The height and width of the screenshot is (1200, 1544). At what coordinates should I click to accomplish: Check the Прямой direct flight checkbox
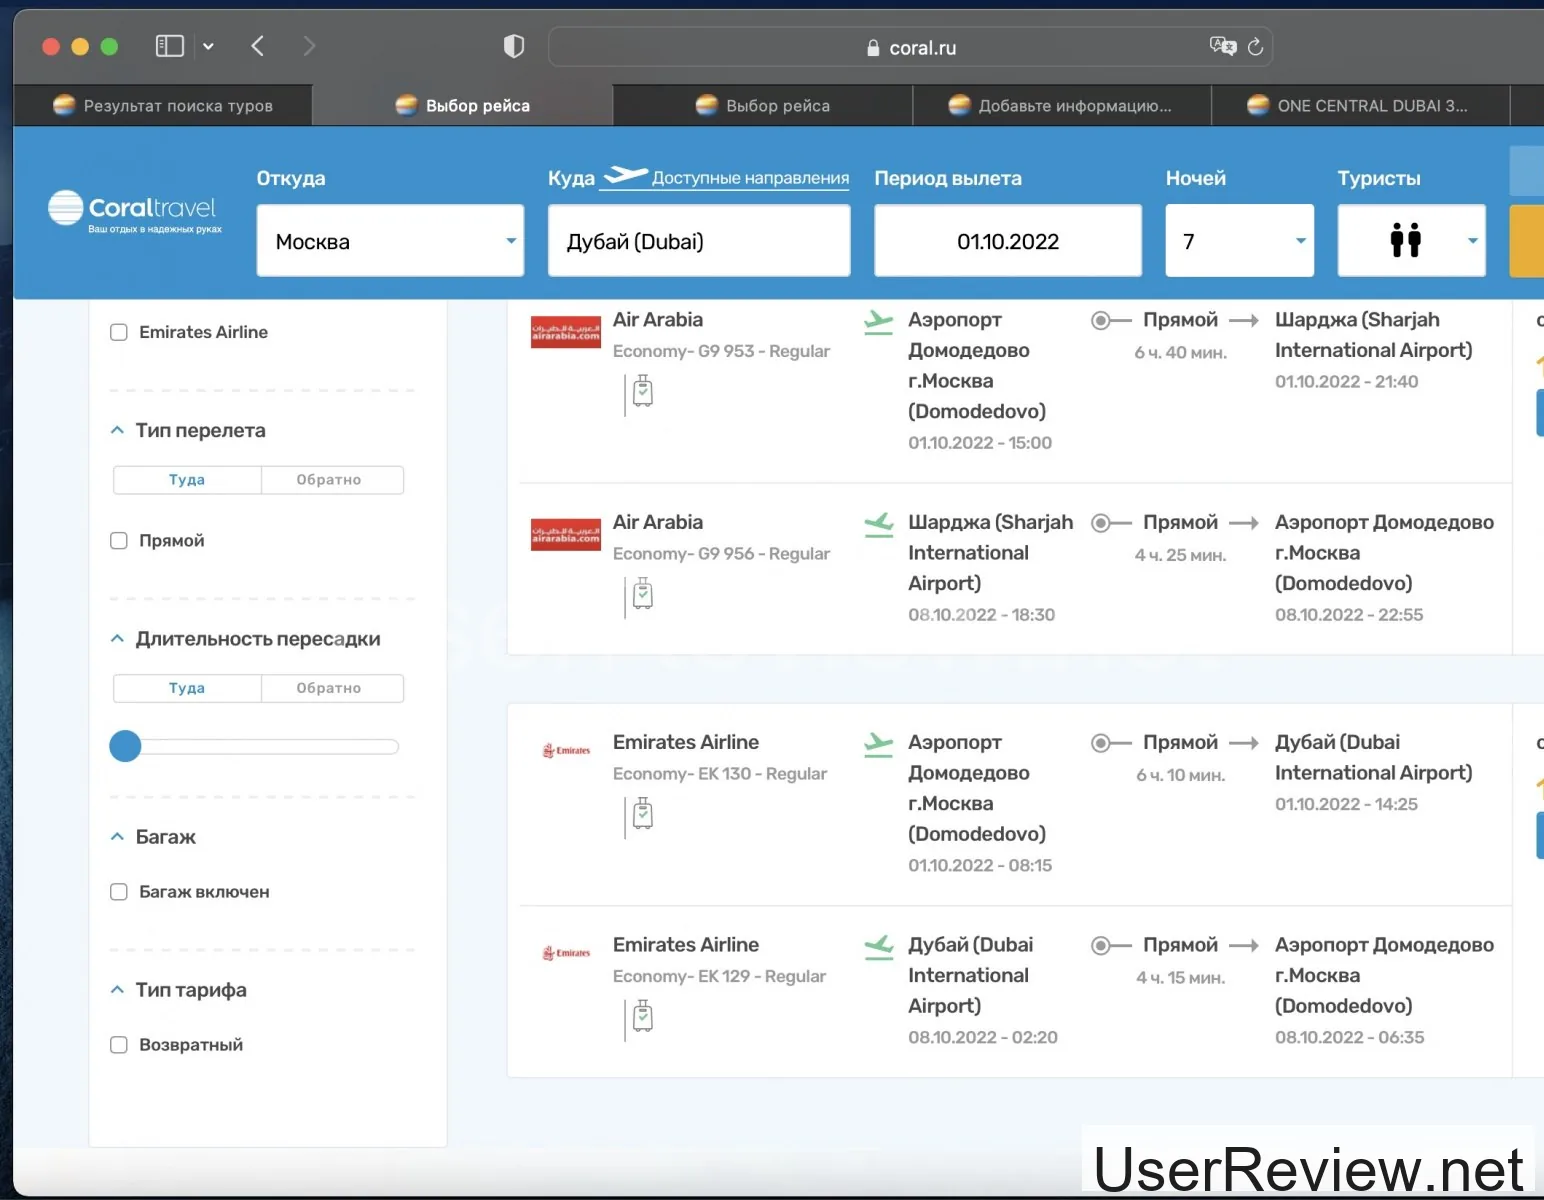[x=119, y=541]
